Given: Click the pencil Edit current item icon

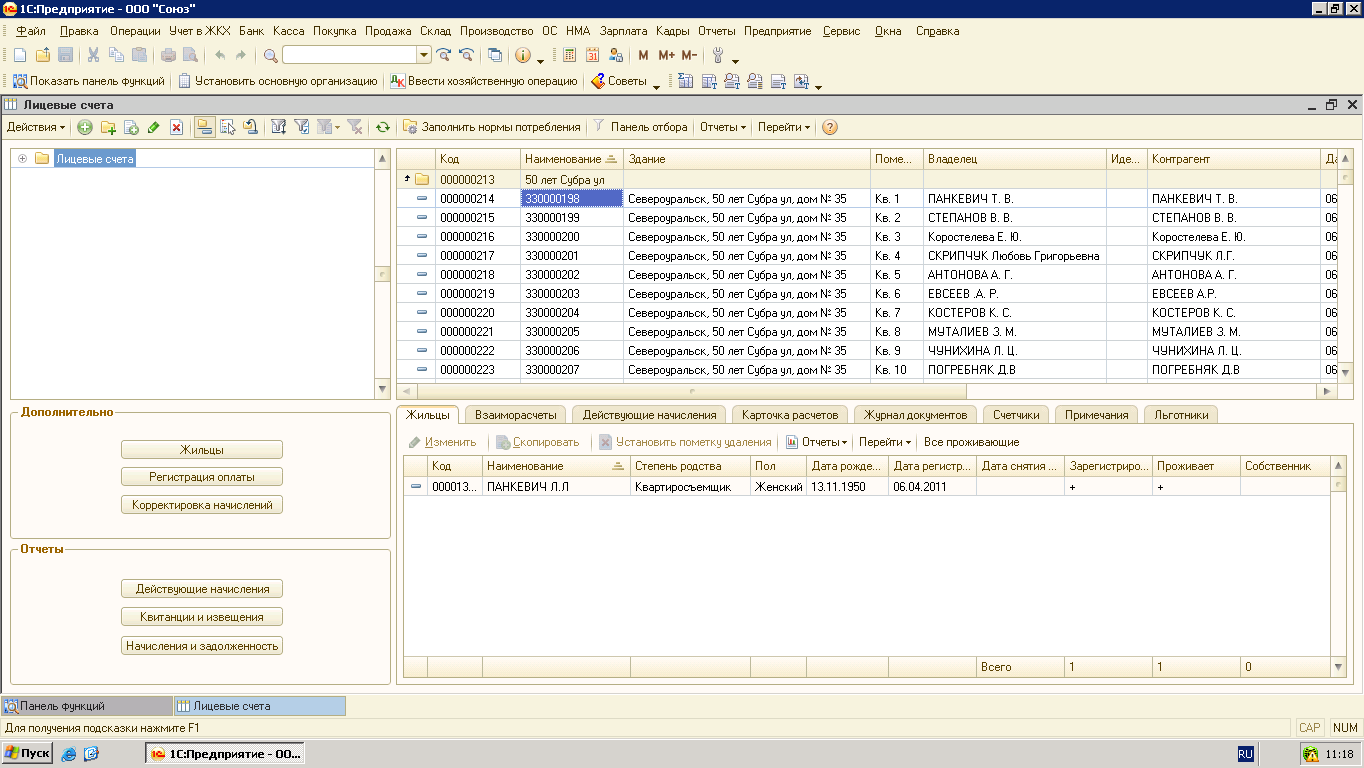Looking at the screenshot, I should click(x=153, y=127).
